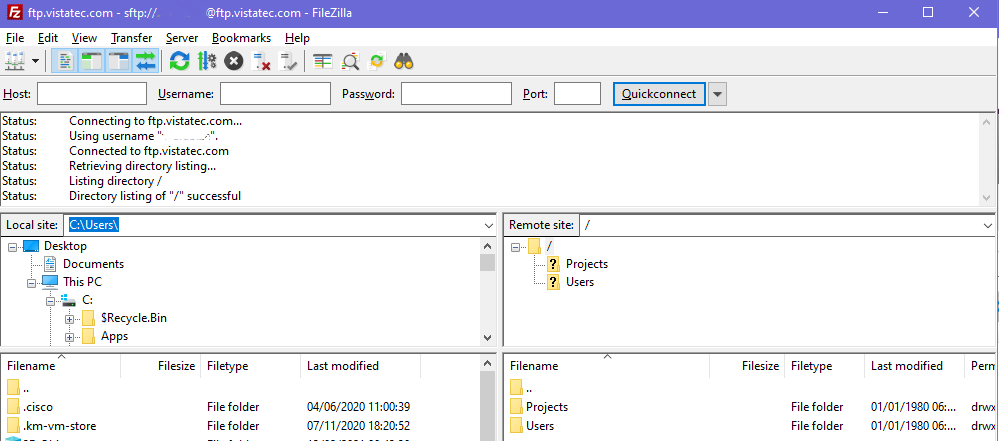Toggle message log display
1001x441 pixels.
click(65, 61)
